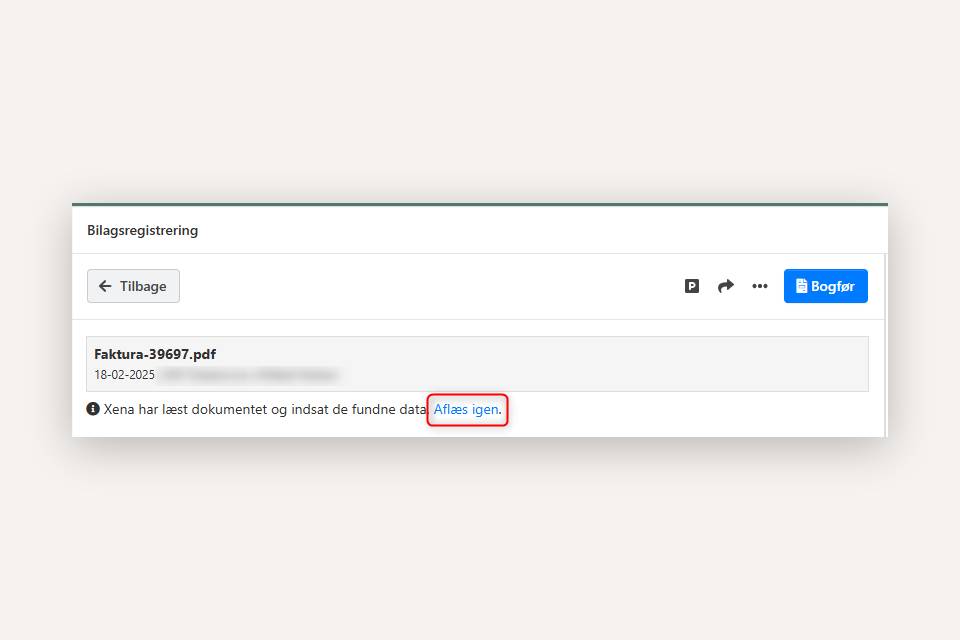Click the date 18-02-2025
The image size is (960, 640).
point(124,375)
